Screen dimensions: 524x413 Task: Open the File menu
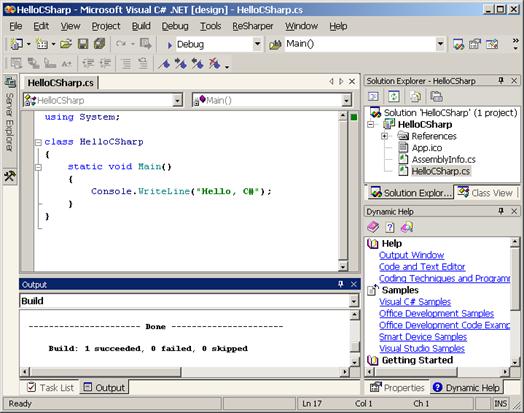tap(16, 26)
